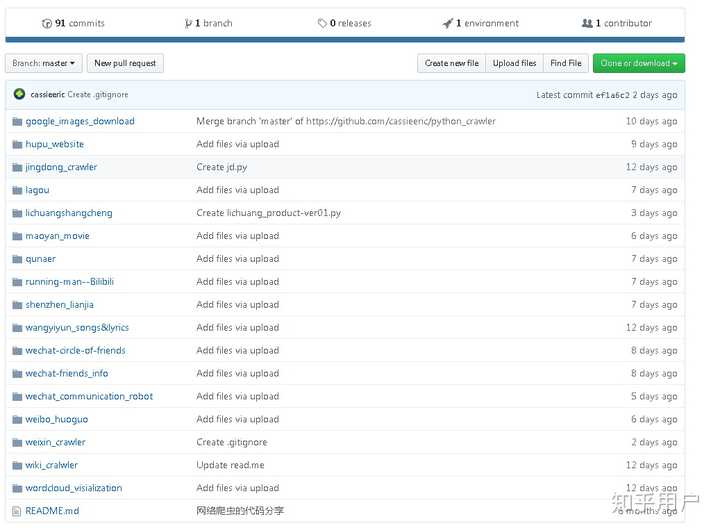This screenshot has height=528, width=720.
Task: Open the google_images_download folder
Action: 80,121
